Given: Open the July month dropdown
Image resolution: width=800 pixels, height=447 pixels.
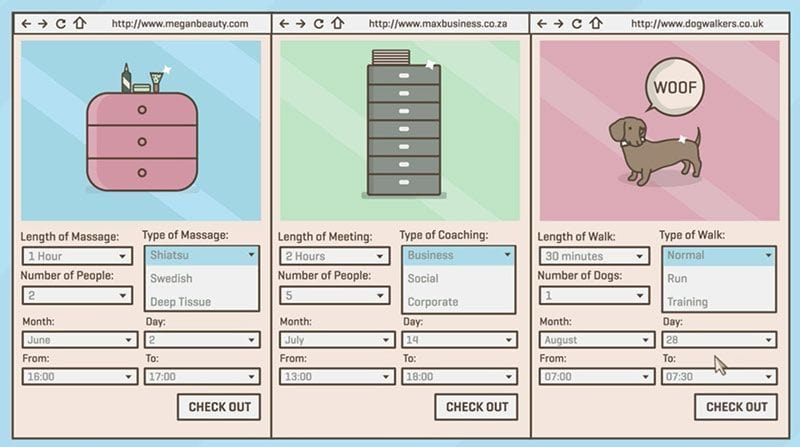Looking at the screenshot, I should coord(337,339).
